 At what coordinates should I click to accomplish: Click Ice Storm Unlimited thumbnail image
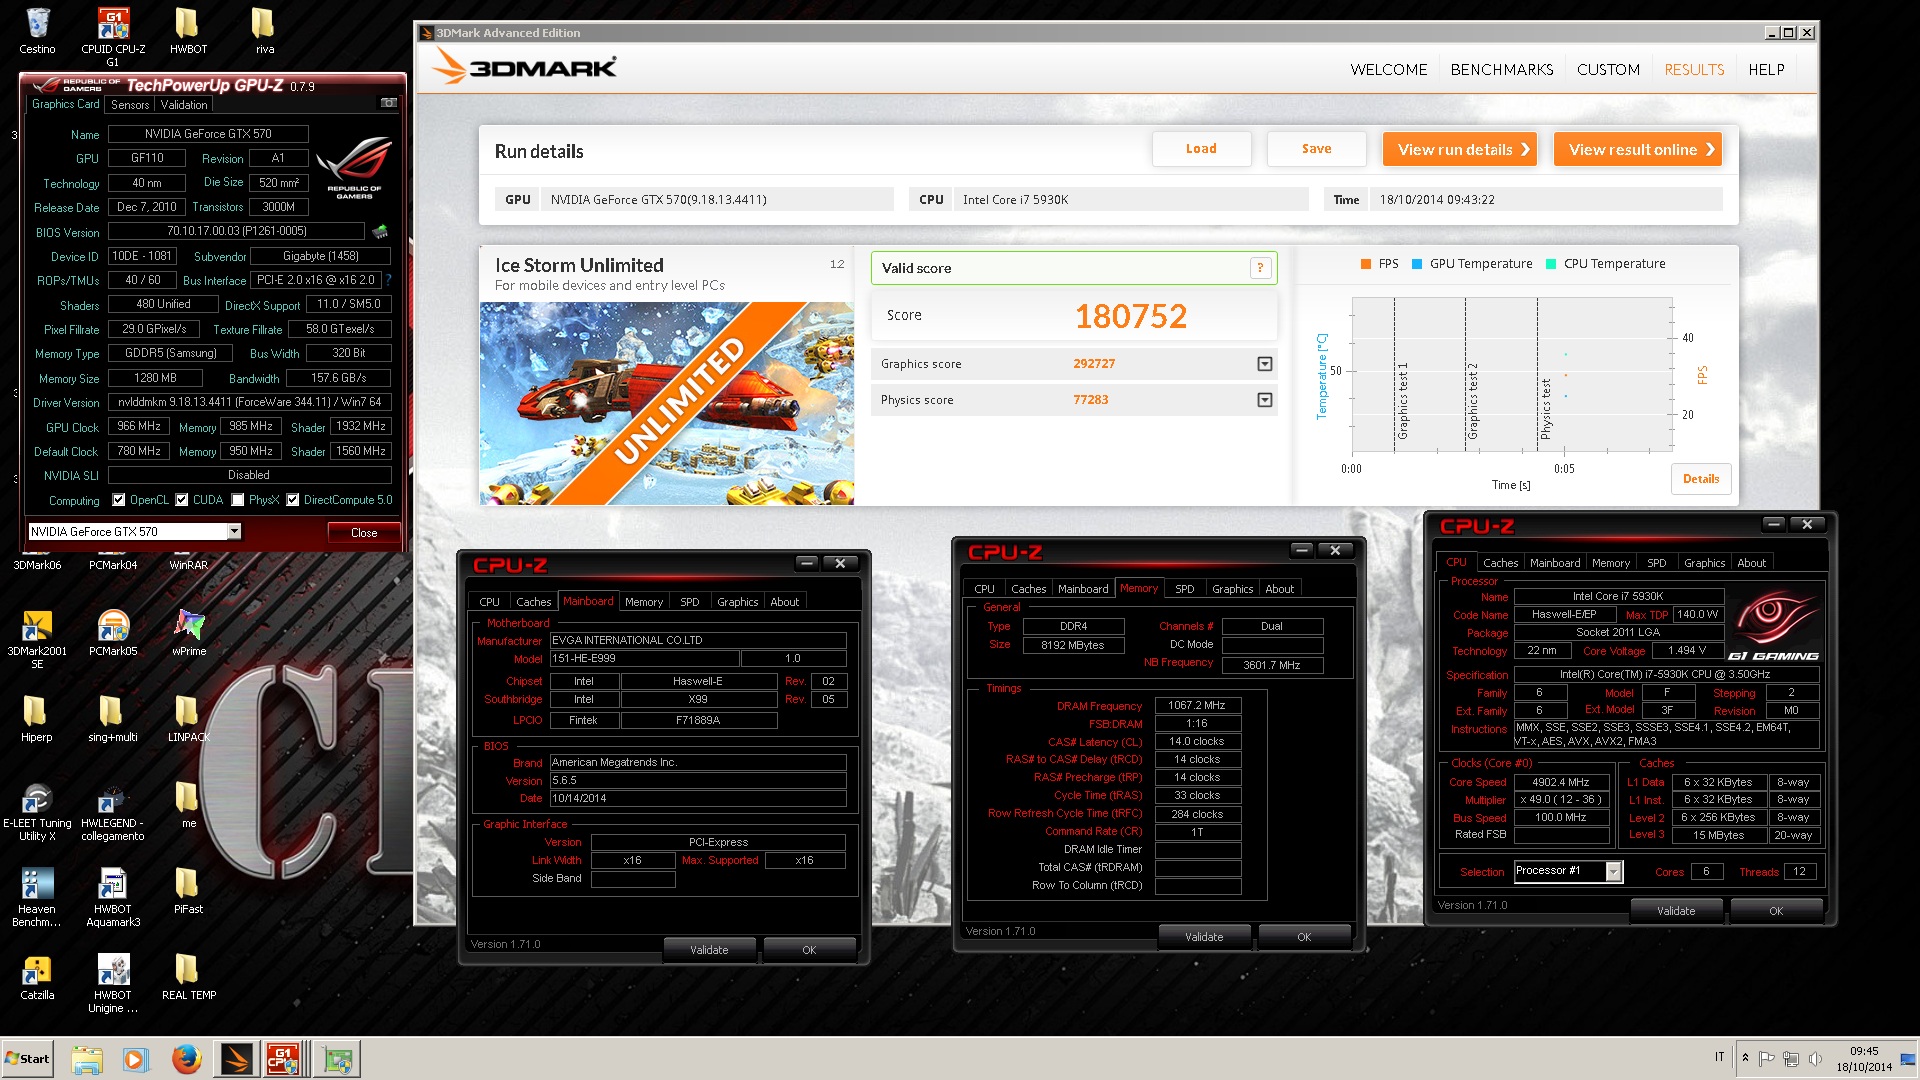click(666, 403)
